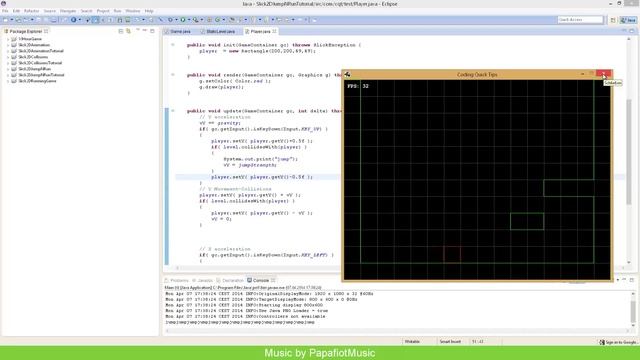Open the Help menu
This screenshot has width=640, height=360.
(149, 11)
